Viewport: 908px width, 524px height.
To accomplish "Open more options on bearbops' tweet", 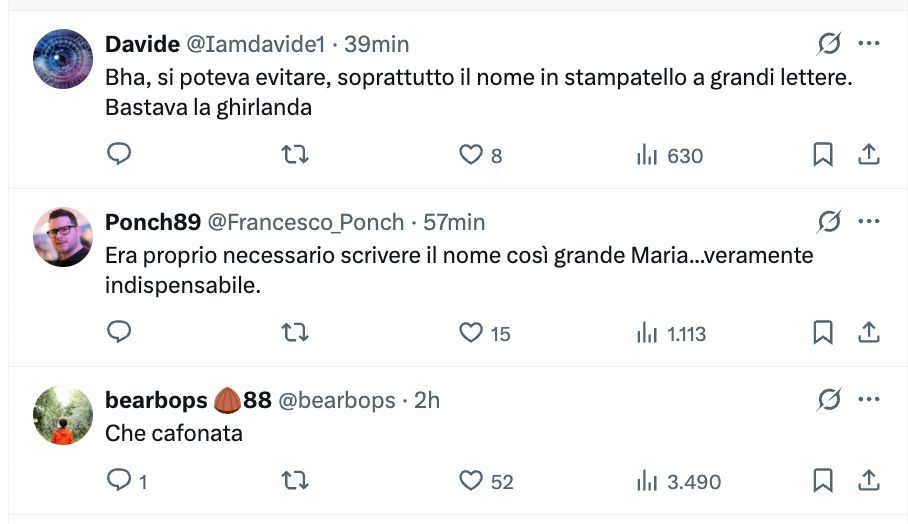I will [869, 400].
